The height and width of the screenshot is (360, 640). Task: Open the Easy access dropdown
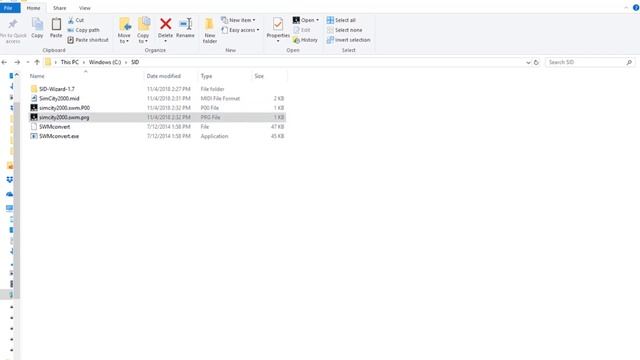(x=240, y=30)
